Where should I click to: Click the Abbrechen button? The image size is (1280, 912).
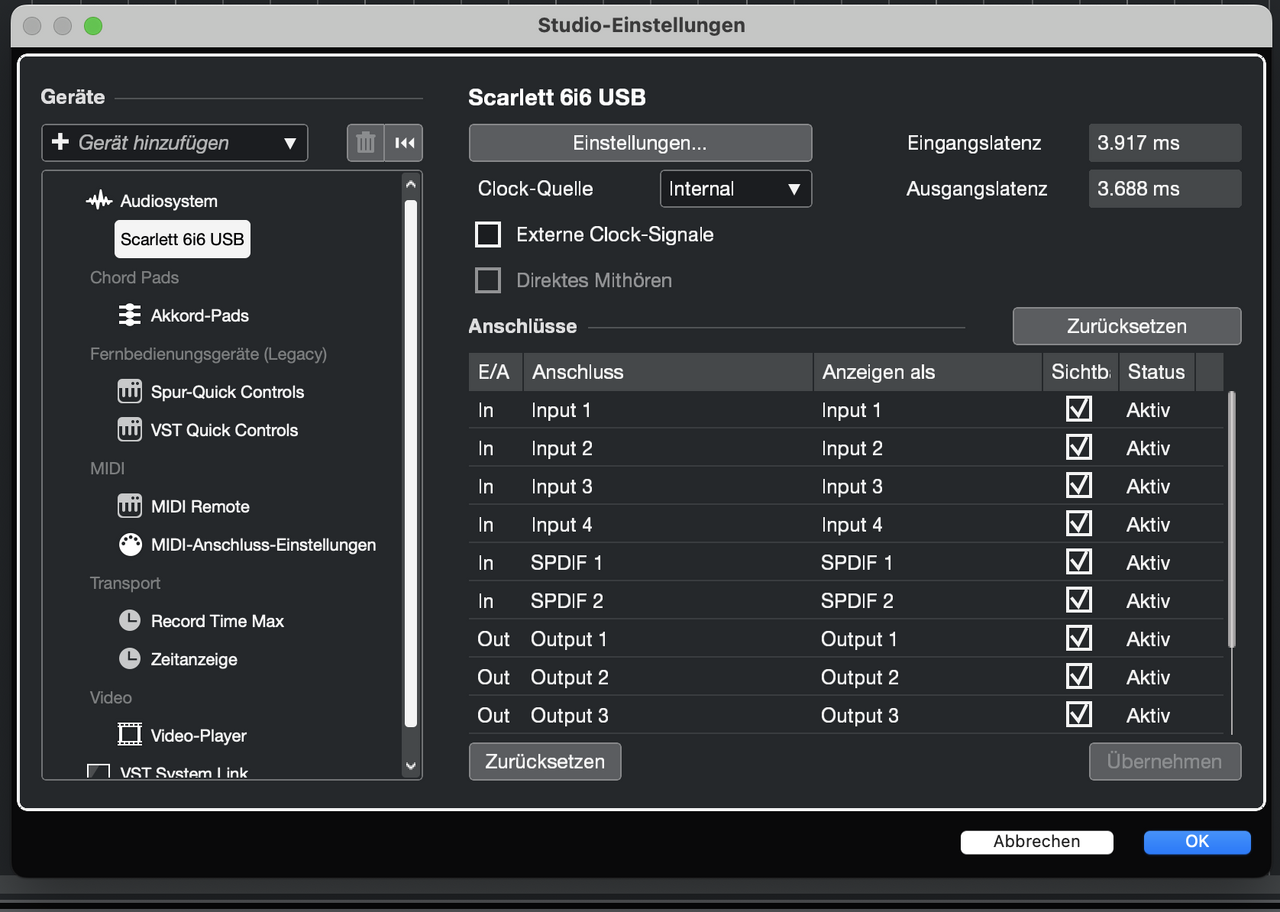click(1037, 842)
